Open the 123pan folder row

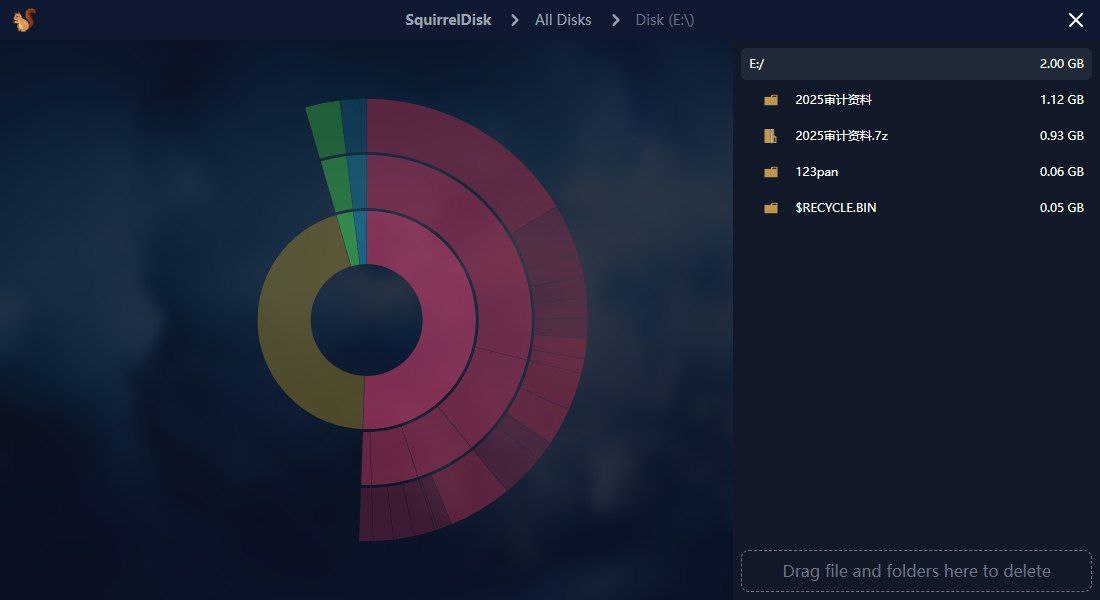coord(915,172)
